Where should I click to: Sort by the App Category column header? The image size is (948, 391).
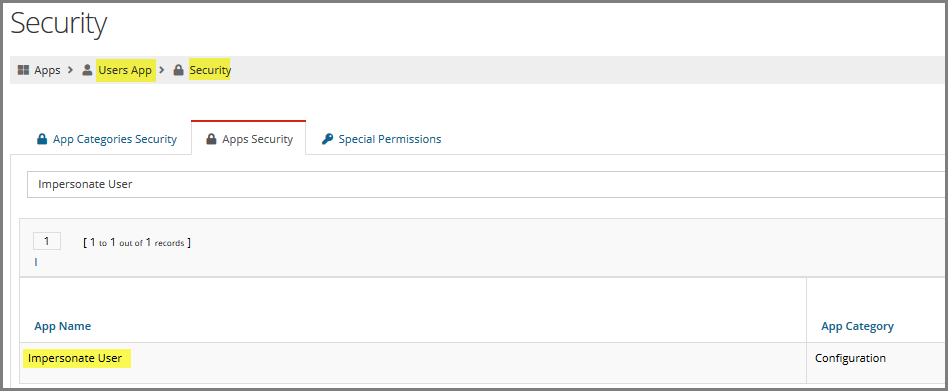coord(857,326)
